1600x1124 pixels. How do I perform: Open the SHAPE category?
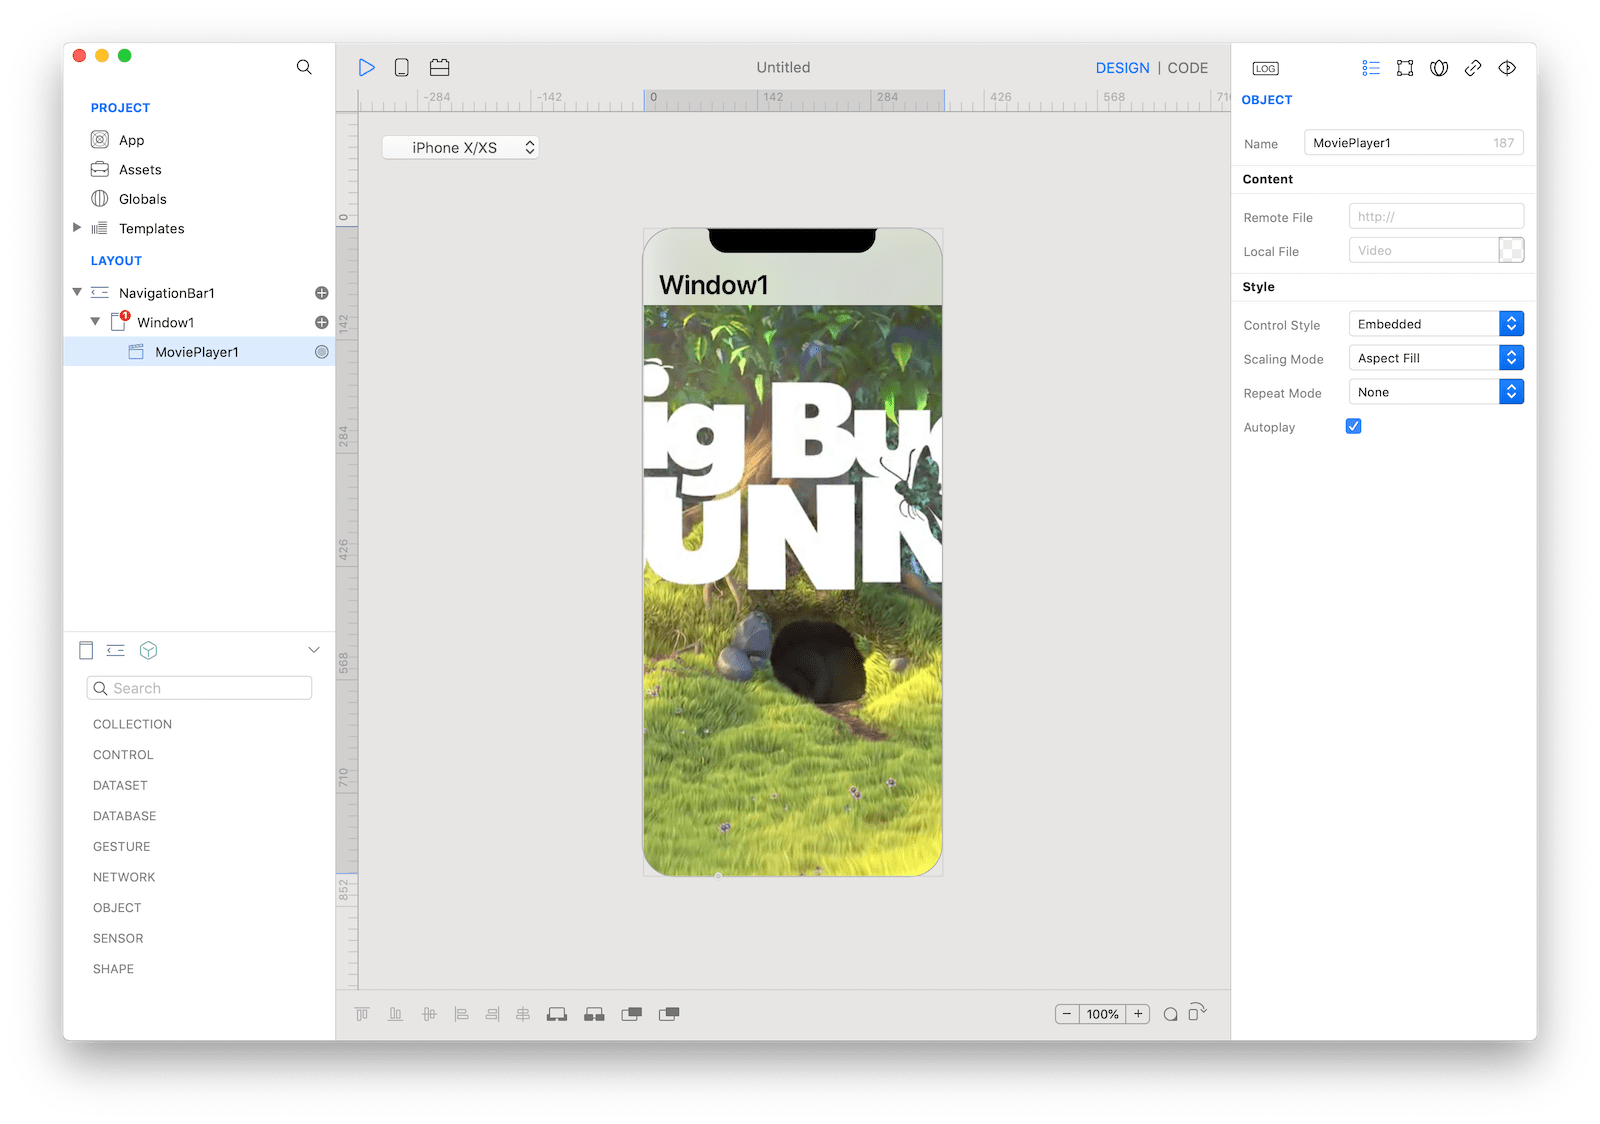pyautogui.click(x=113, y=969)
